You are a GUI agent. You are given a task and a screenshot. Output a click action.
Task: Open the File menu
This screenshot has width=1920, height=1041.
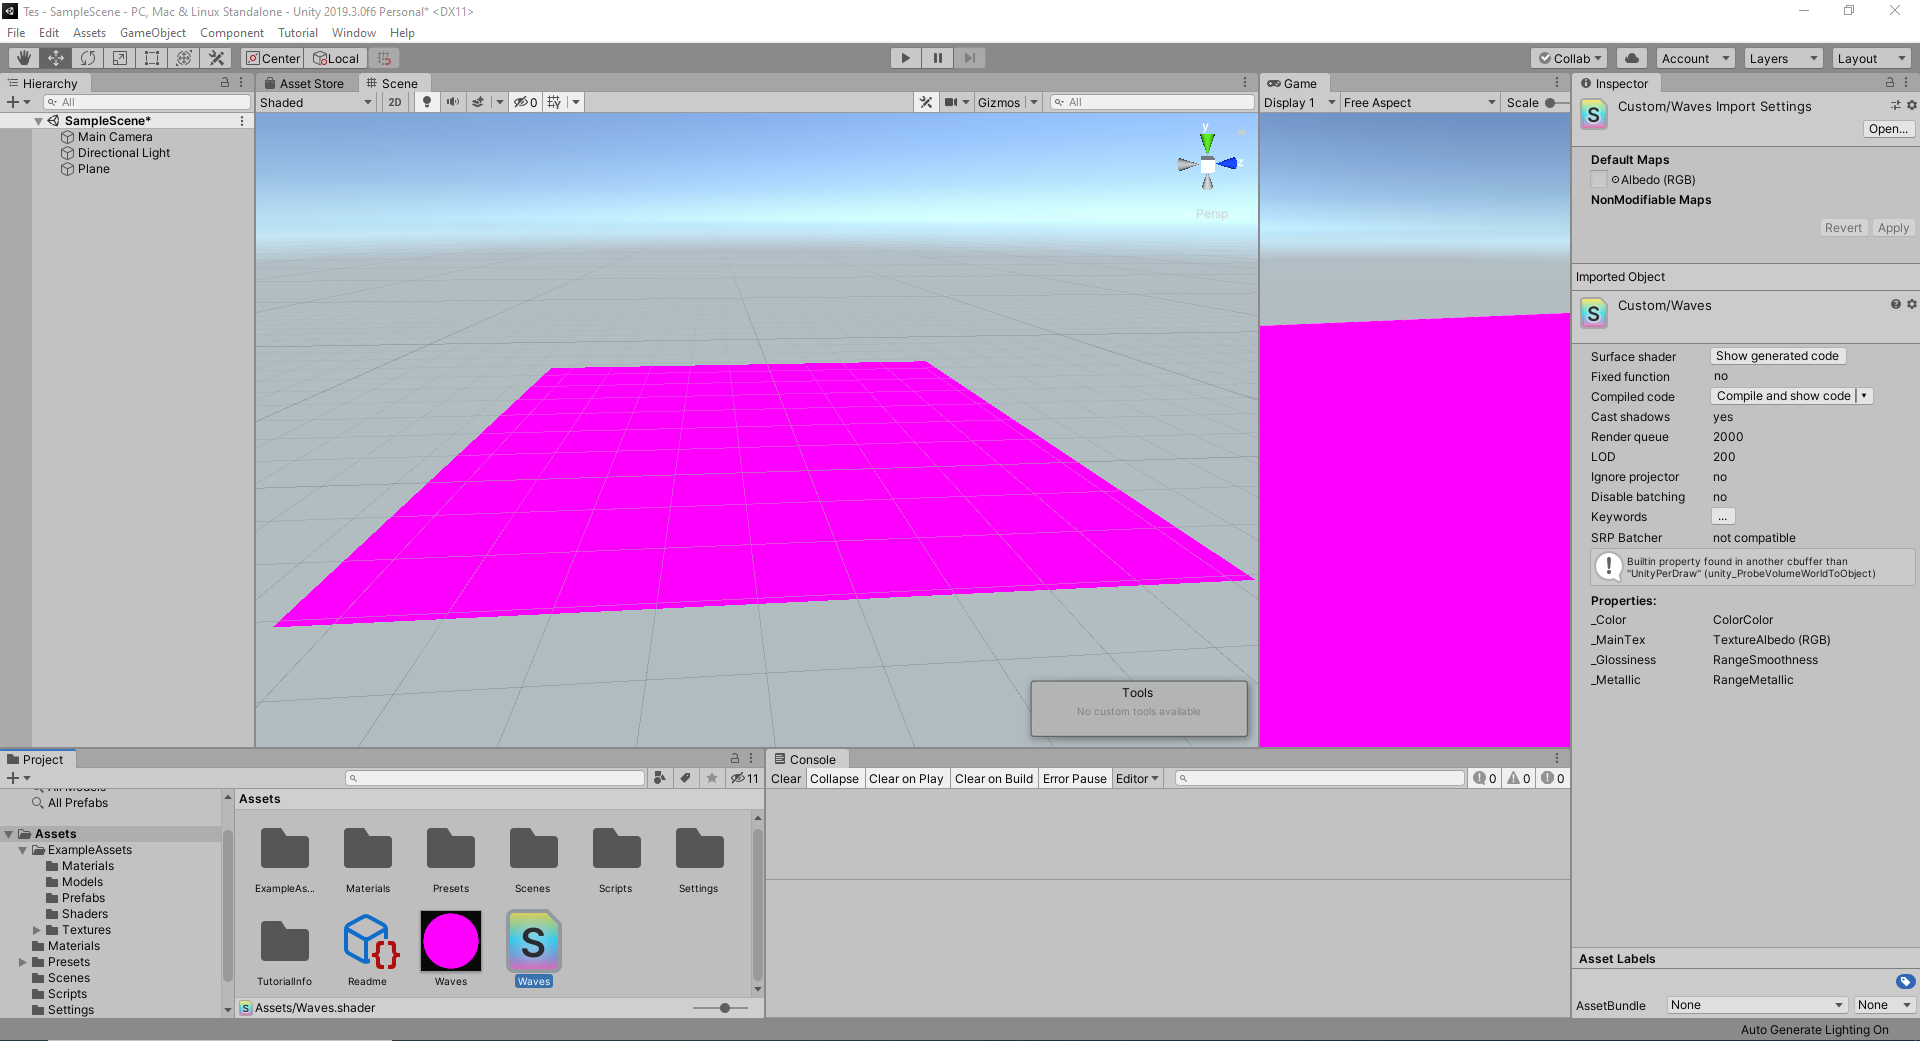click(x=16, y=33)
